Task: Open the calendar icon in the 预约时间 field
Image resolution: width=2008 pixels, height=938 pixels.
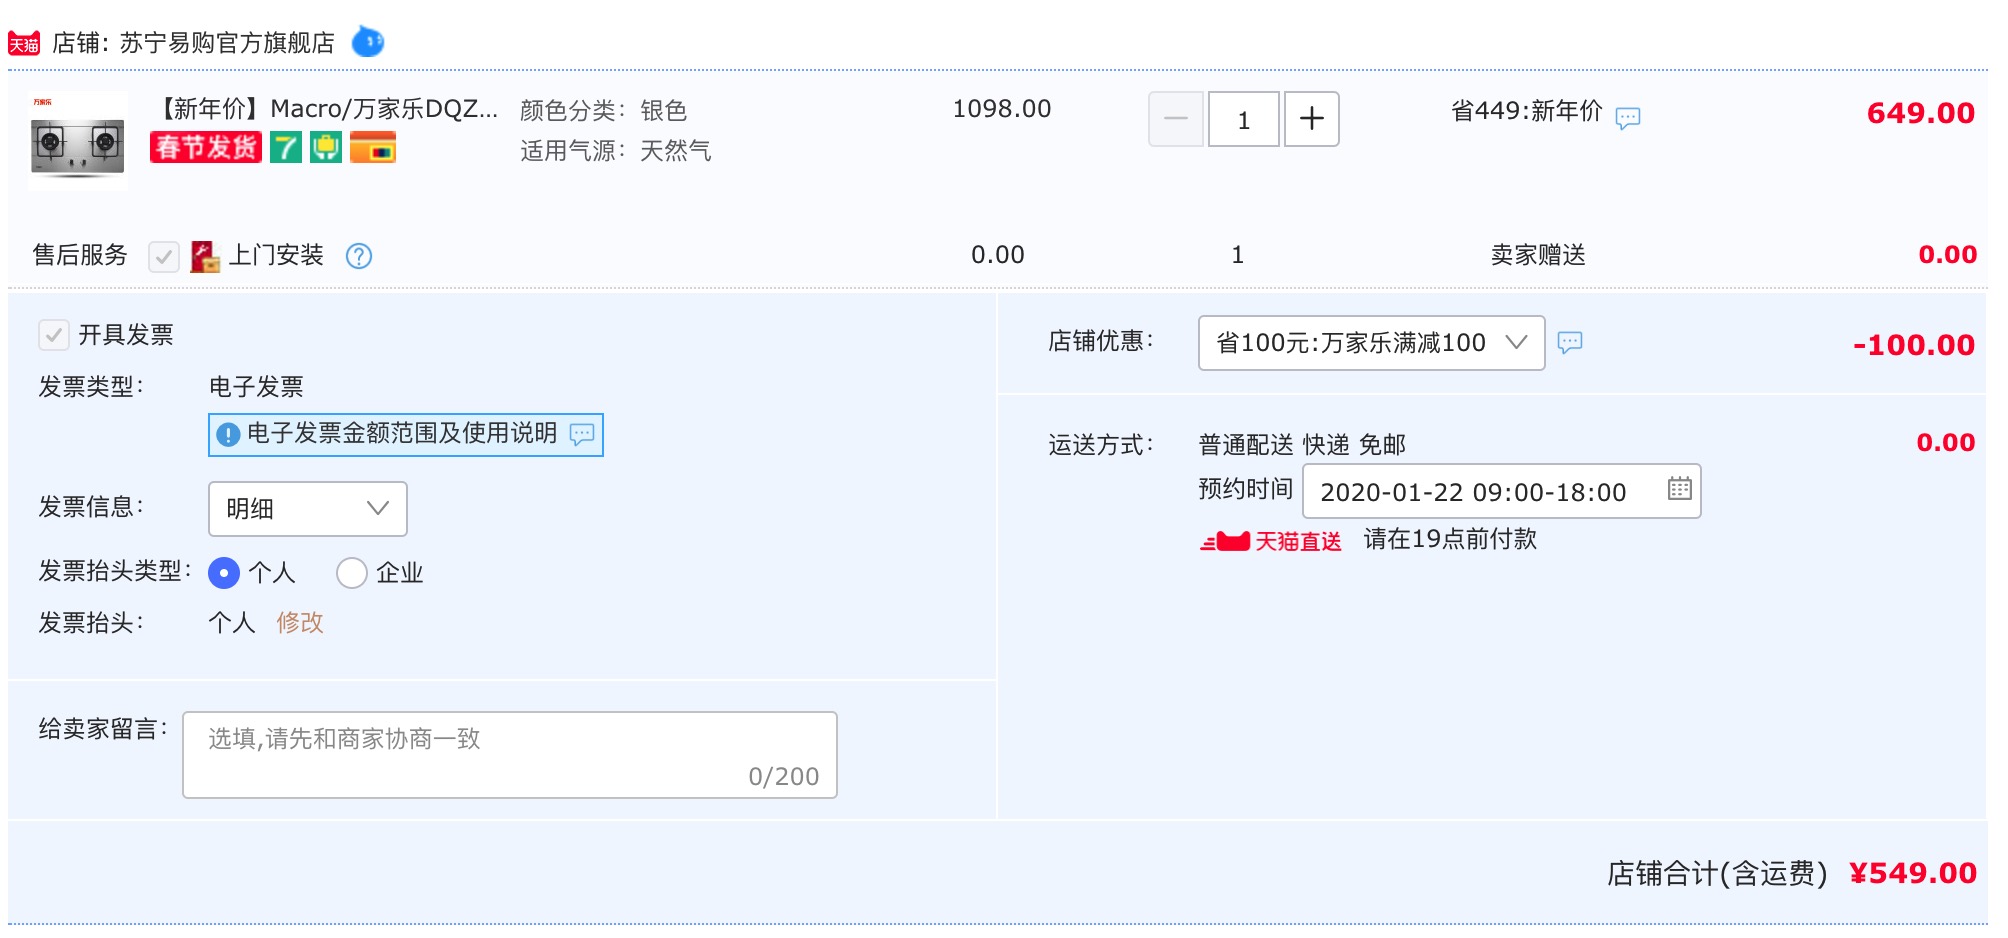Action: 1680,488
